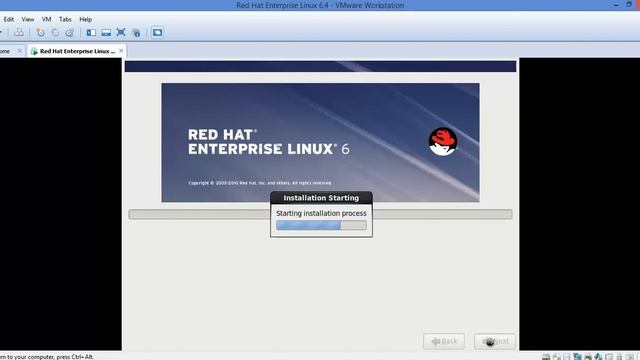Minimize the VMware Workstation window

tap(616, 5)
